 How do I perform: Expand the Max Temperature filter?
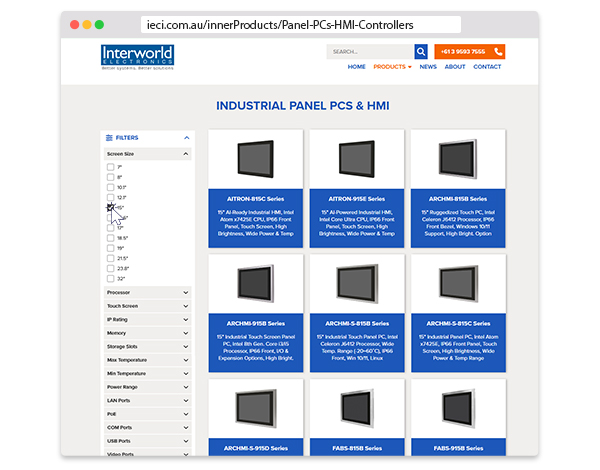[x=147, y=360]
